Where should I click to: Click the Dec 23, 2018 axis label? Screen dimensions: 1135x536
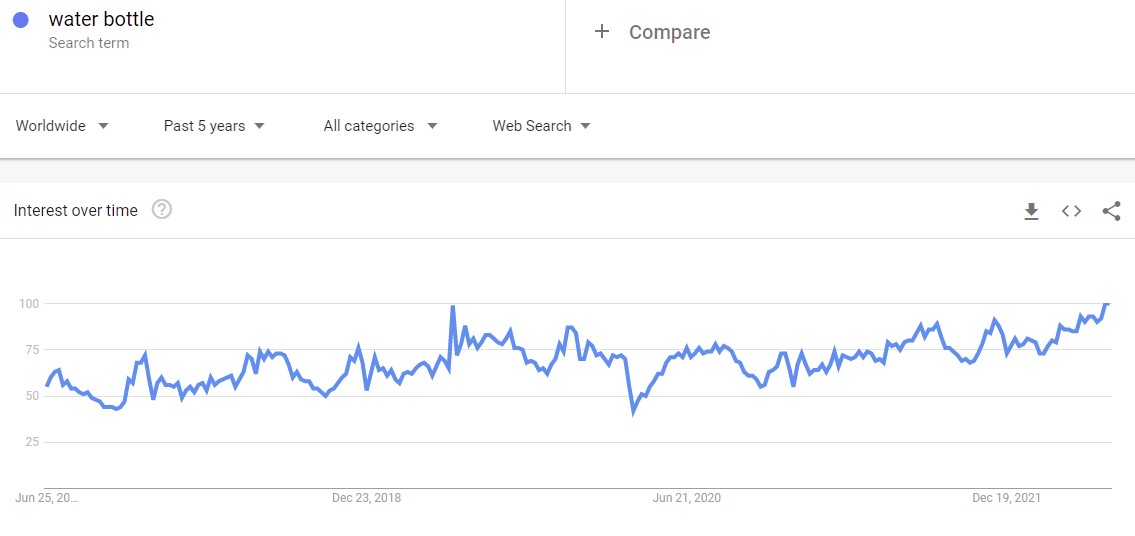click(x=366, y=498)
